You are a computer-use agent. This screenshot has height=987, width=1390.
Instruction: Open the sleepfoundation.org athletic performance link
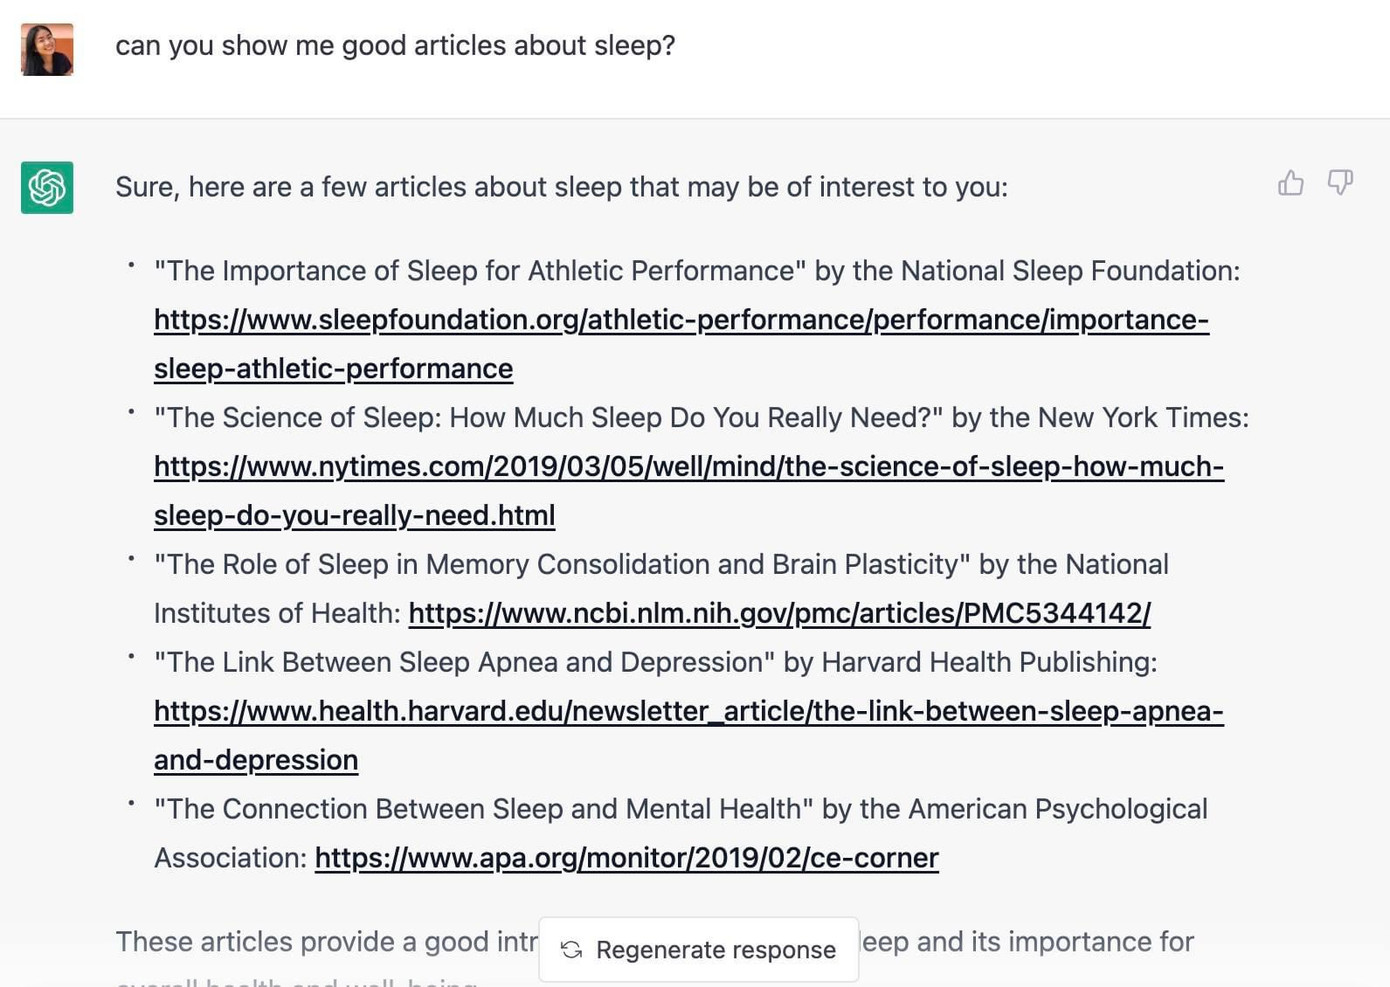(x=680, y=320)
